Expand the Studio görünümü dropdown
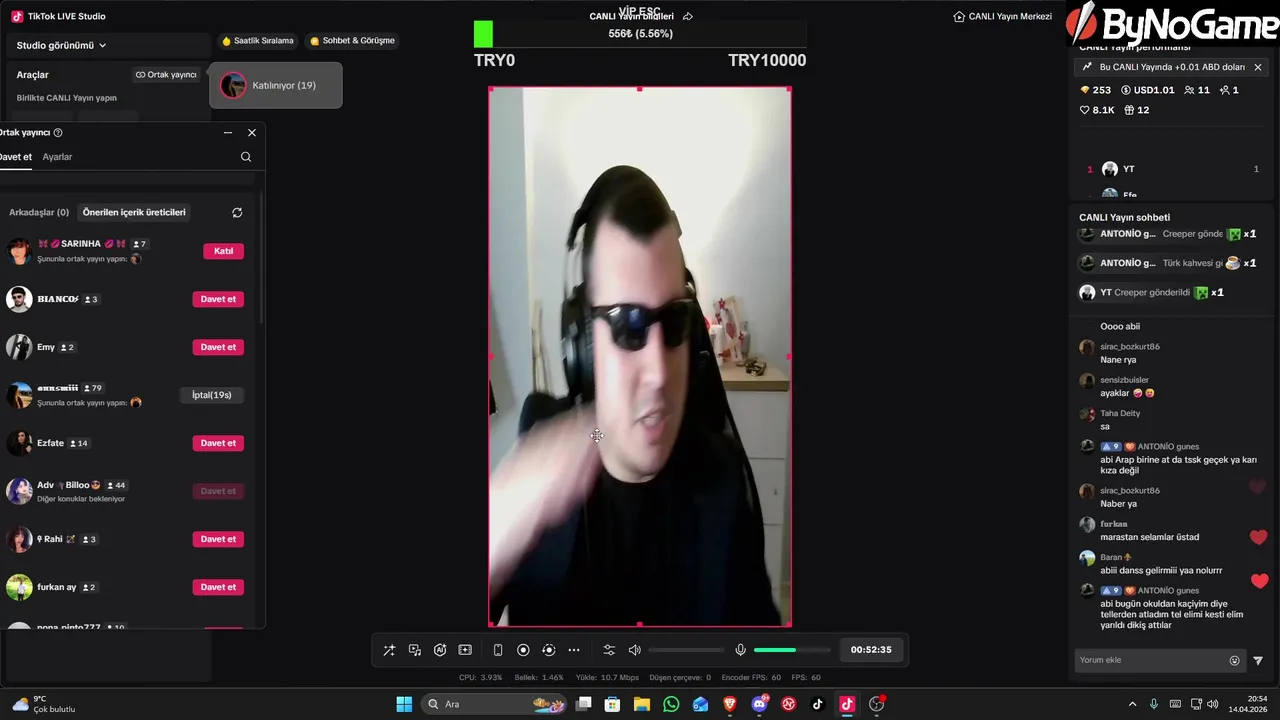Image resolution: width=1280 pixels, height=720 pixels. click(62, 45)
